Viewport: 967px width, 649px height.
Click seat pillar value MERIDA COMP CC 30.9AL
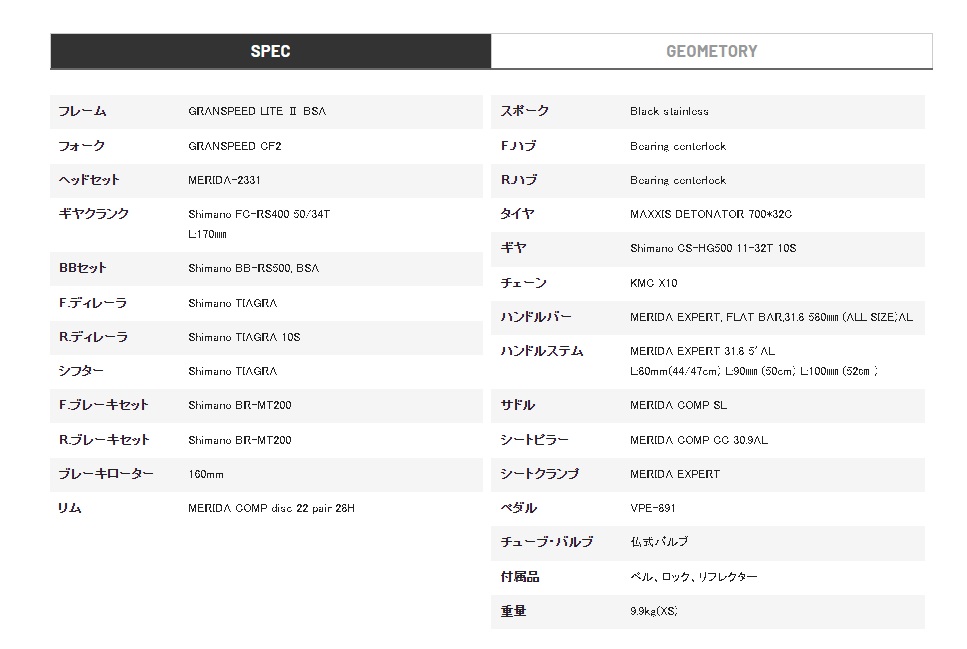pos(699,440)
